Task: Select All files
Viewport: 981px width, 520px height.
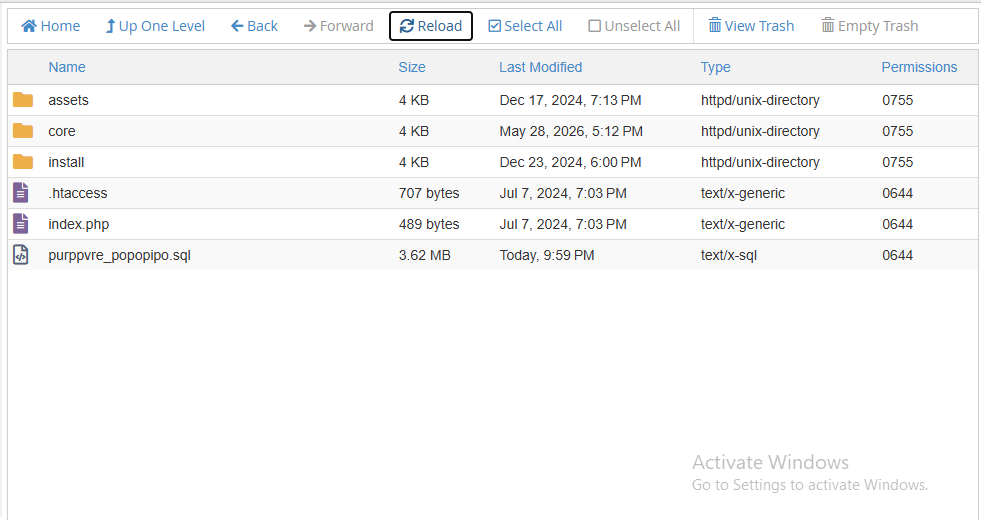Action: point(525,26)
